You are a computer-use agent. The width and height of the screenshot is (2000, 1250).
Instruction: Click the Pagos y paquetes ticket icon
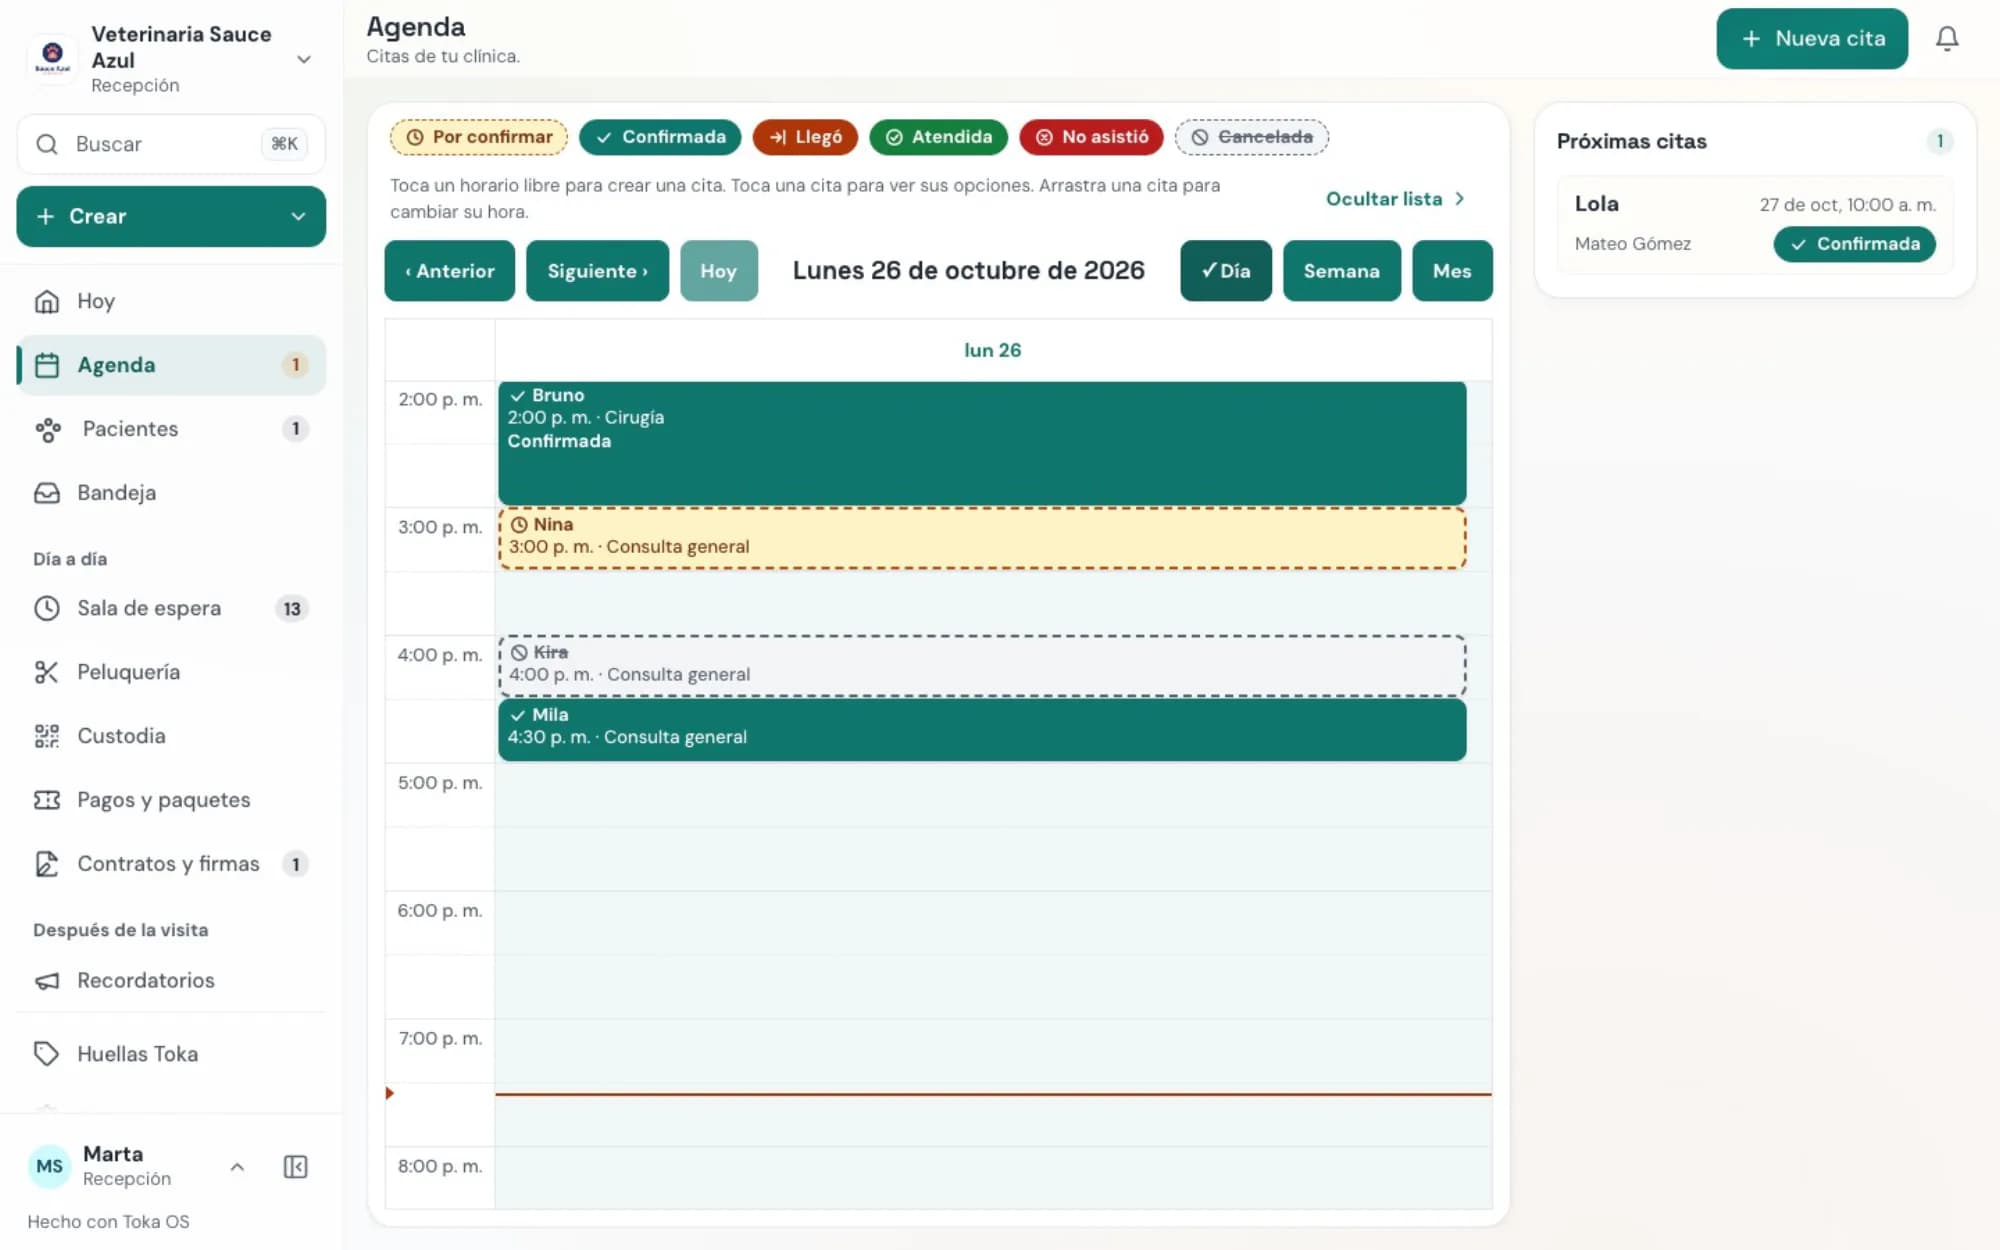click(x=47, y=800)
